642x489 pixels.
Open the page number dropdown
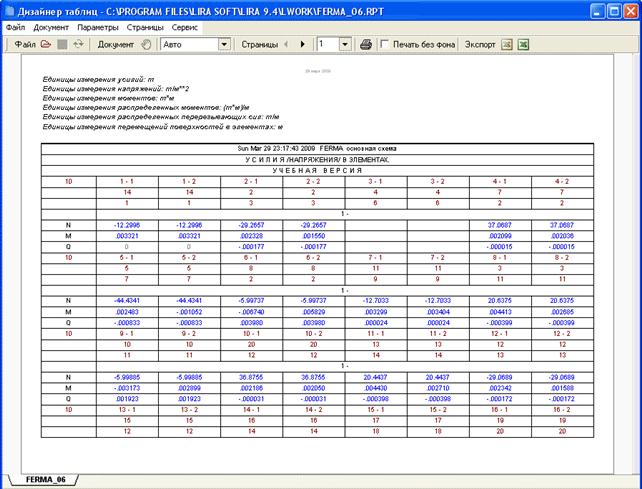coord(345,44)
